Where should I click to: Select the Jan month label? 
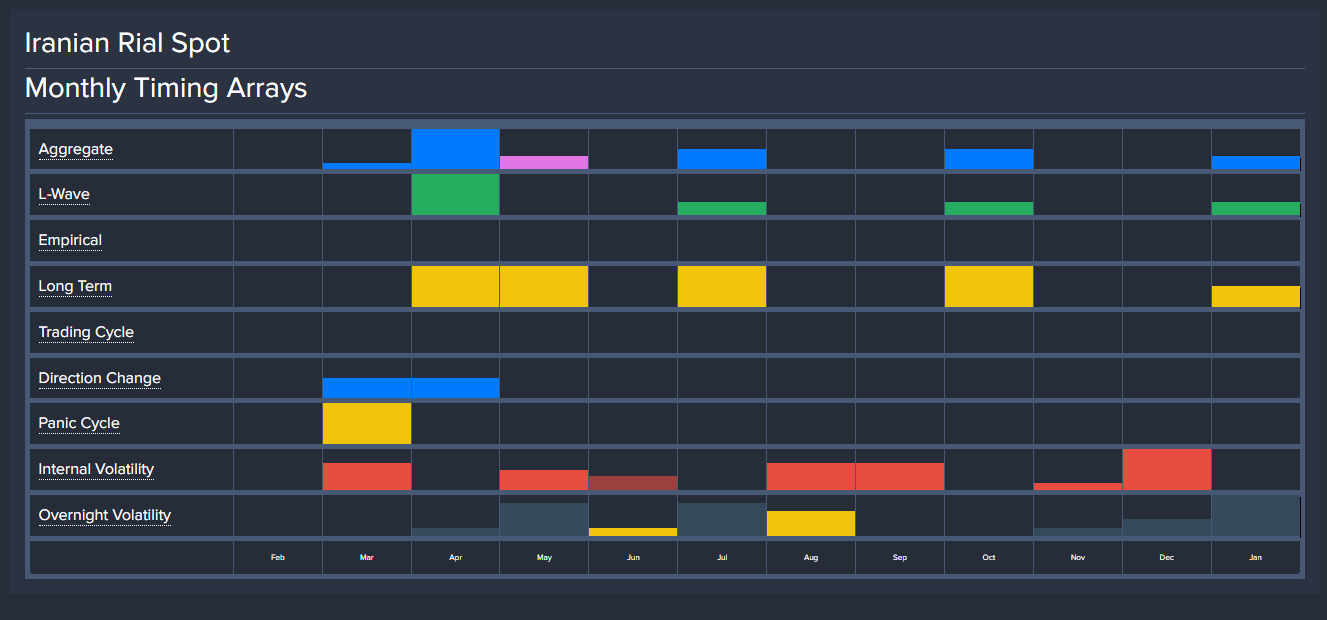pyautogui.click(x=1256, y=557)
